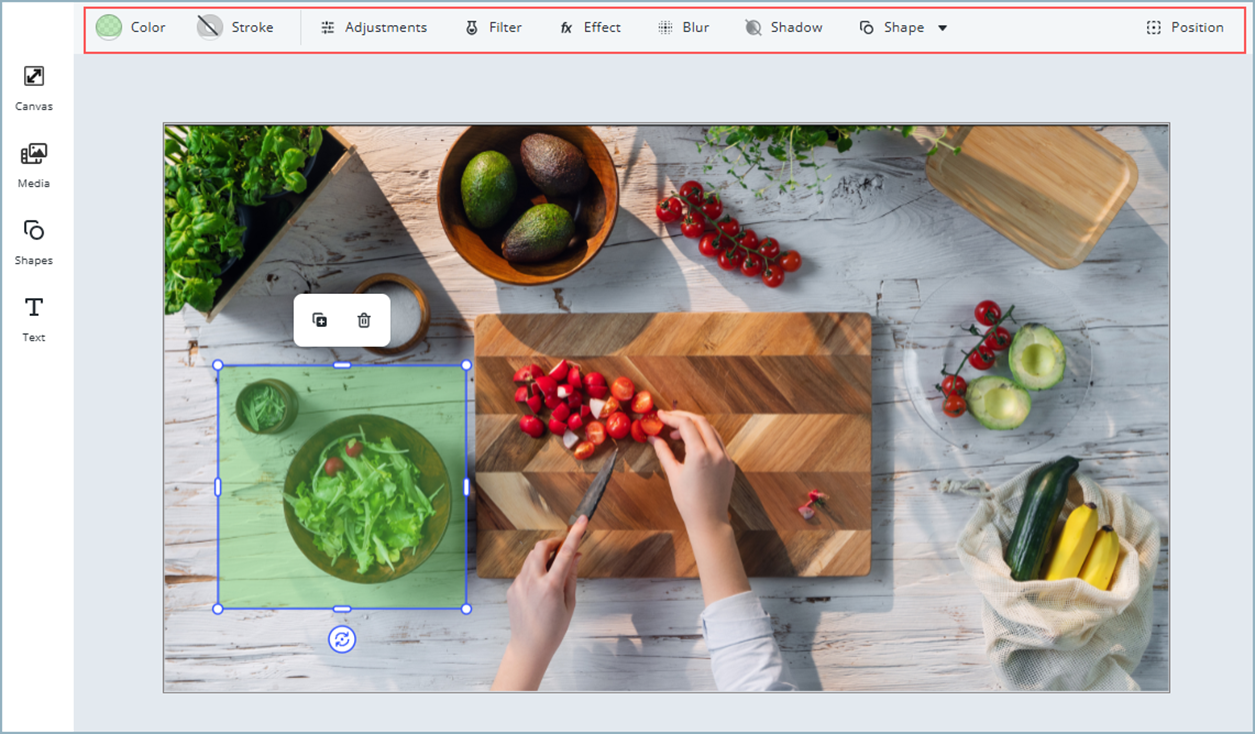Viewport: 1255px width, 734px height.
Task: Click the Effect button
Action: pyautogui.click(x=590, y=28)
